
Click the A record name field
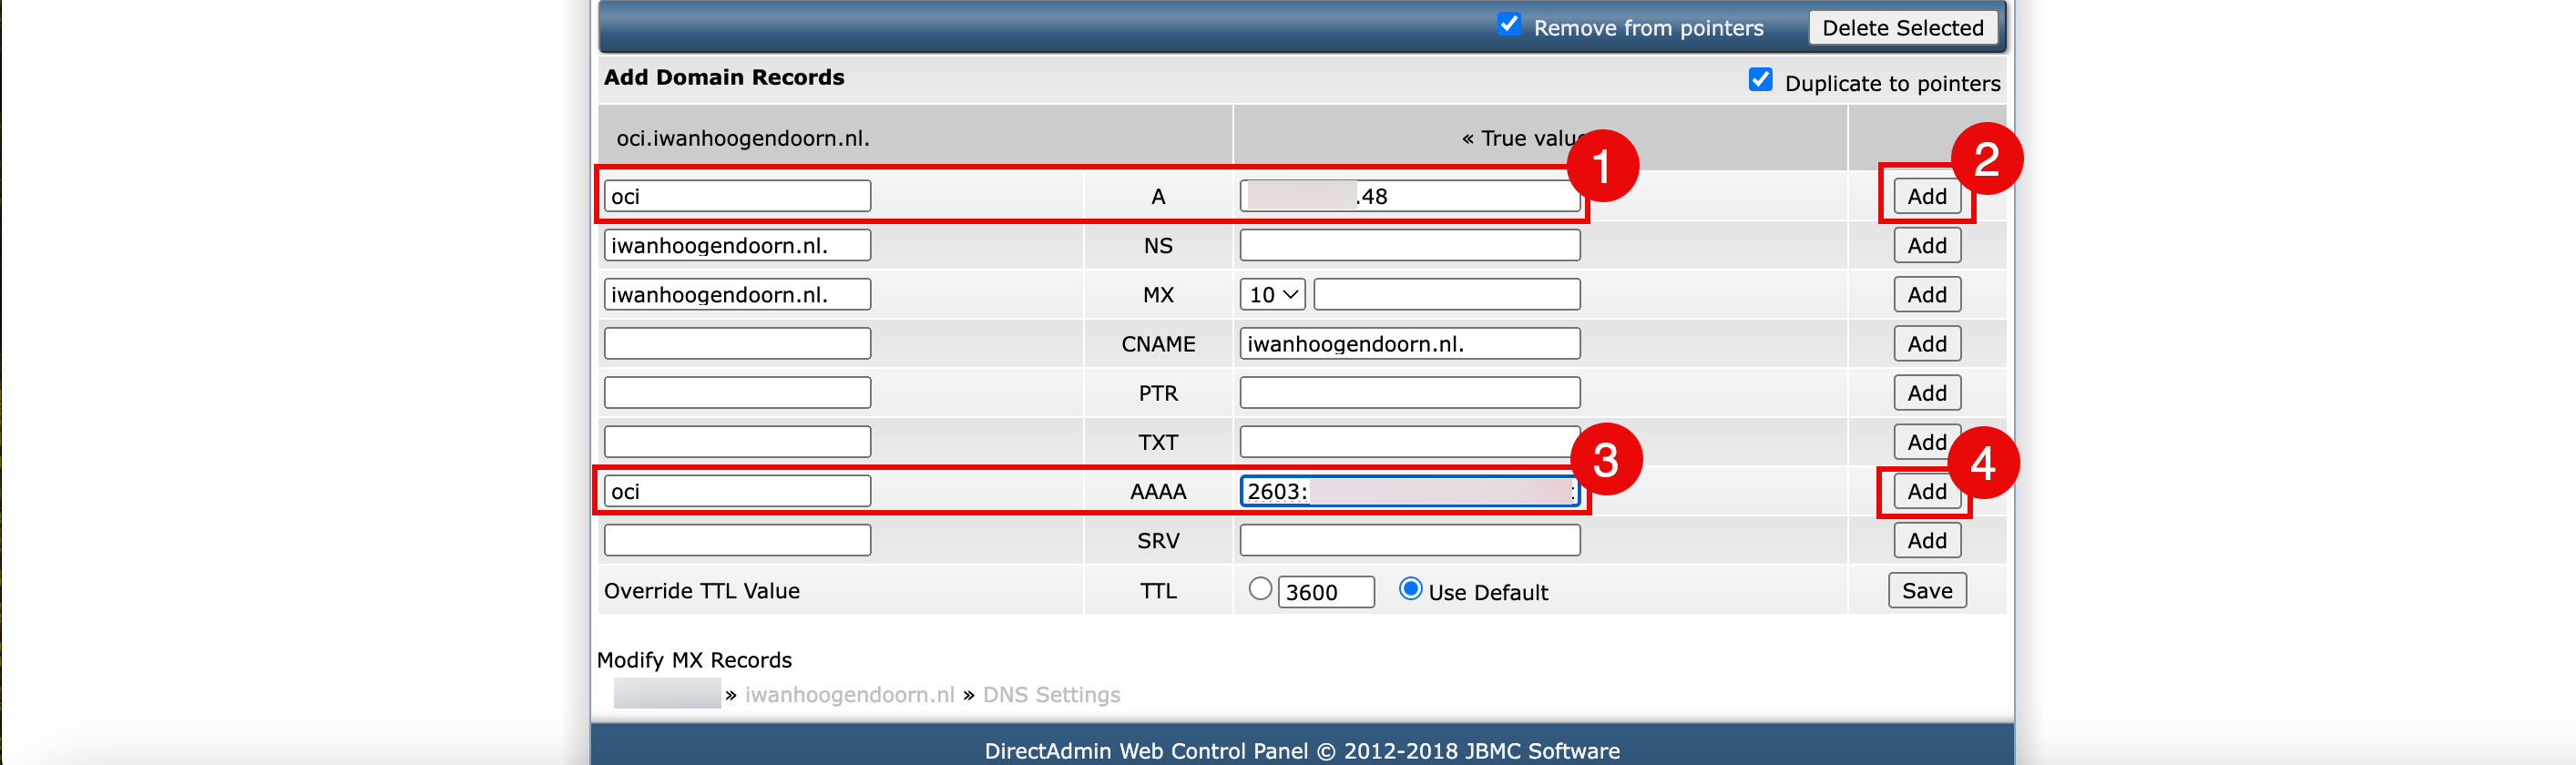pyautogui.click(x=737, y=196)
